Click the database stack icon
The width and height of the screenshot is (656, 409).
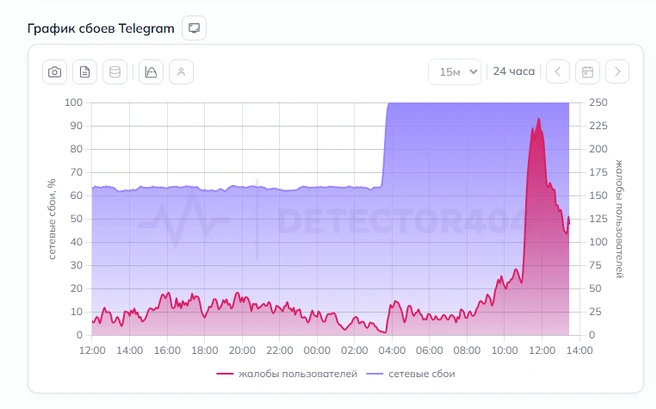(115, 72)
